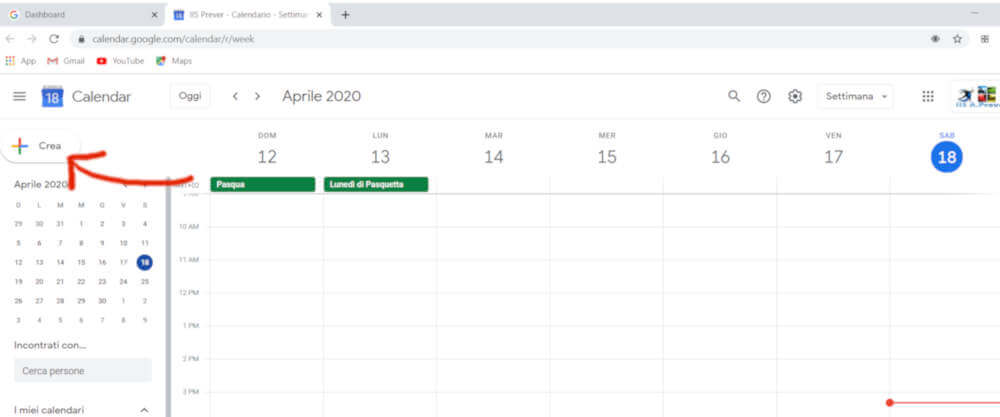Reload the page in browser

coord(54,38)
